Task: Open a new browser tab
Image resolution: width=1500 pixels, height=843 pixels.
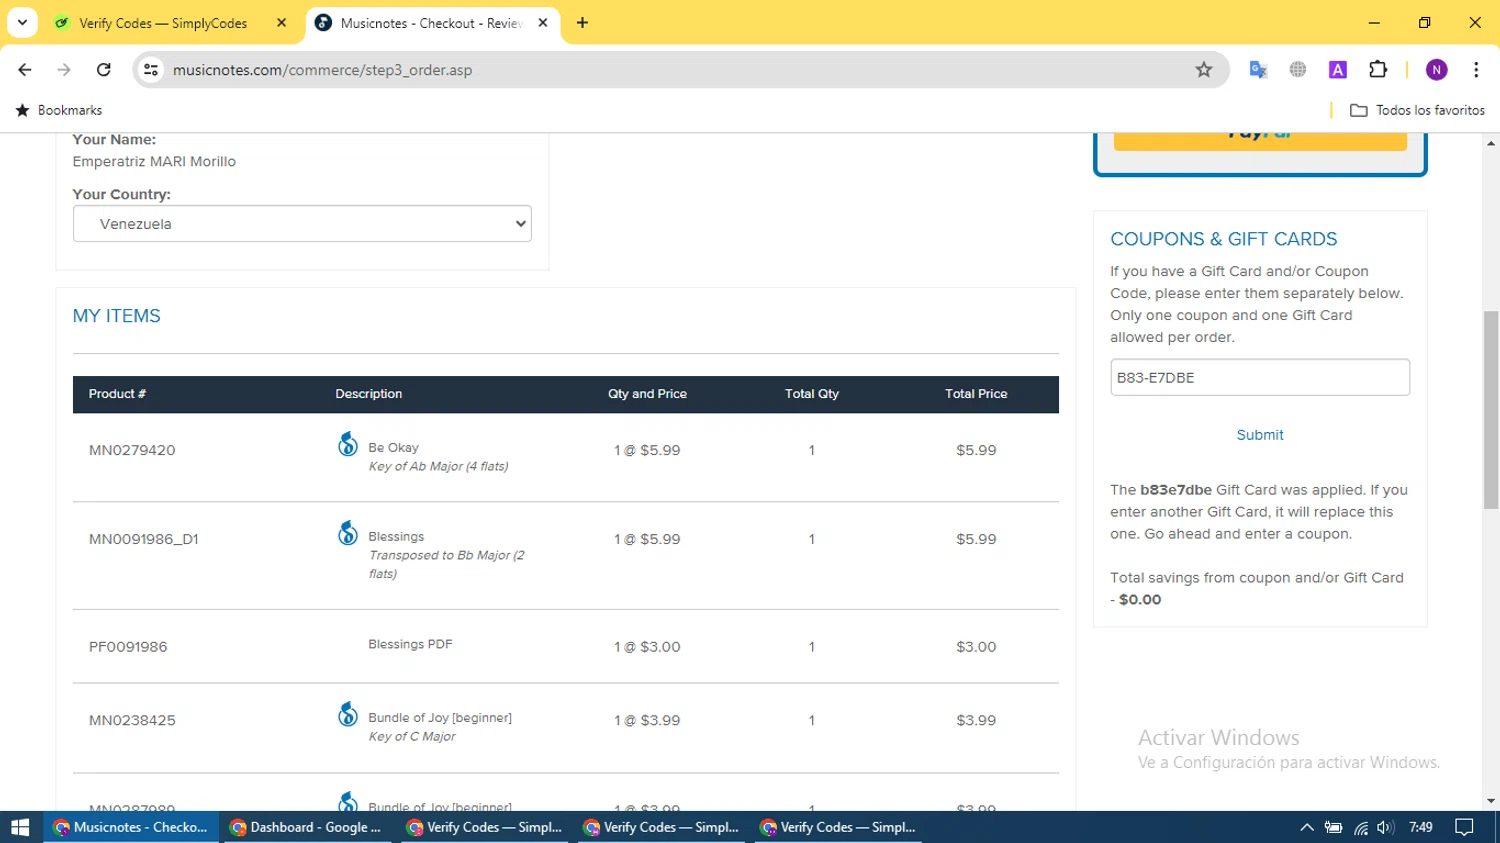Action: coord(582,23)
